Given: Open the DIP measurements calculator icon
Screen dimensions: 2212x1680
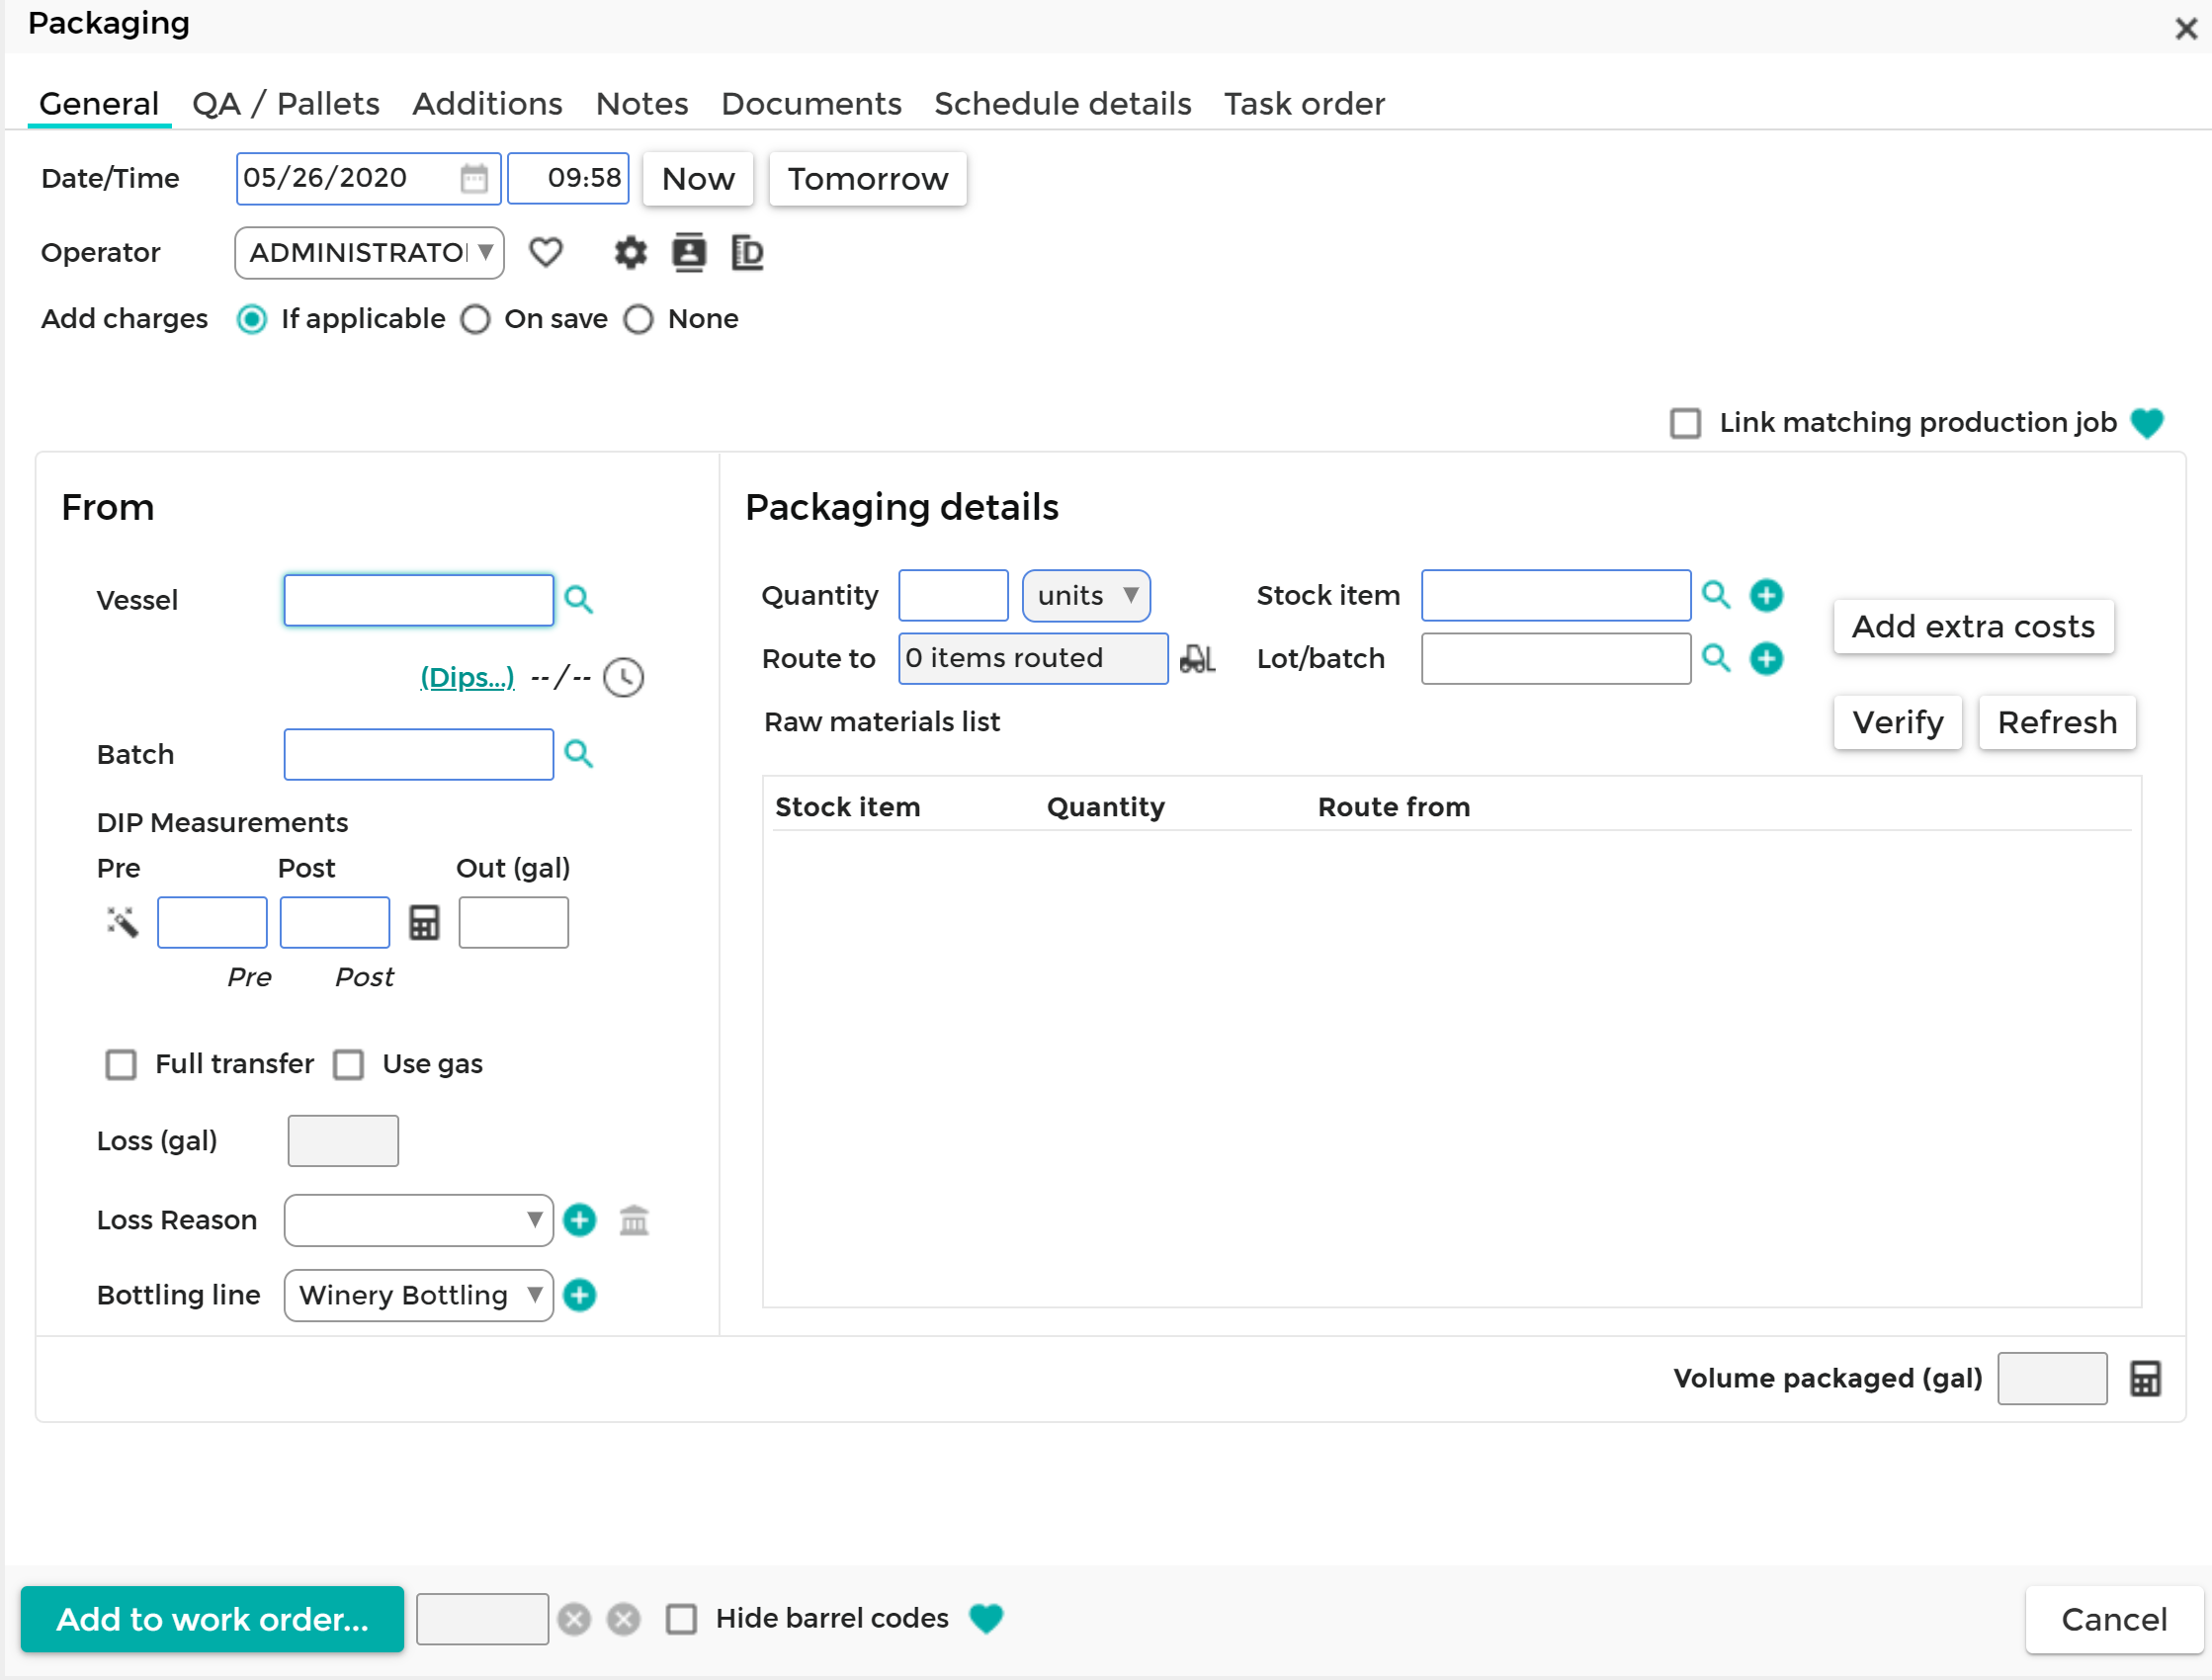Looking at the screenshot, I should [424, 922].
